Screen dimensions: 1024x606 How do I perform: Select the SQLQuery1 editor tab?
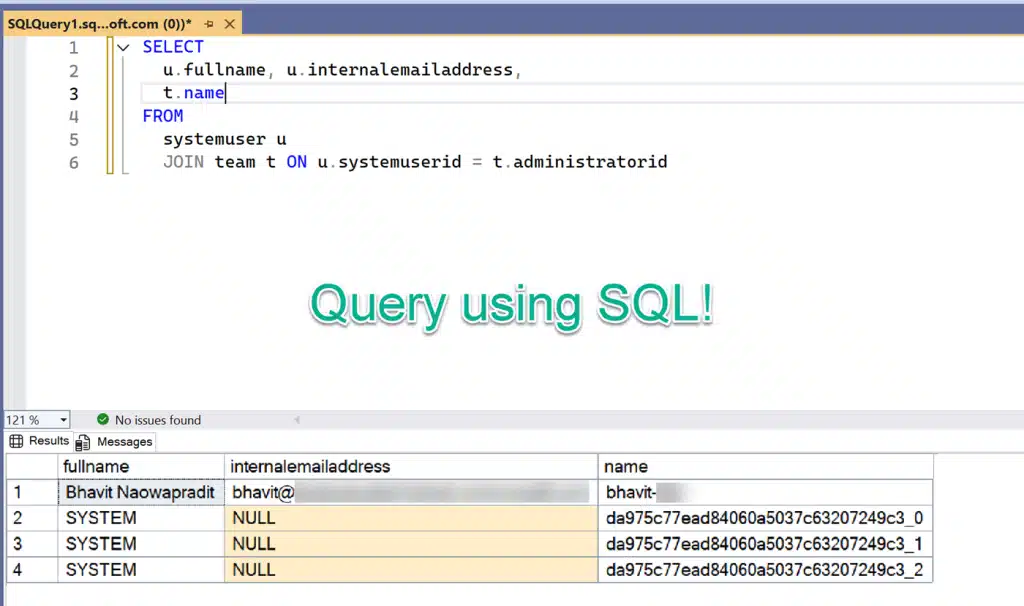[100, 22]
